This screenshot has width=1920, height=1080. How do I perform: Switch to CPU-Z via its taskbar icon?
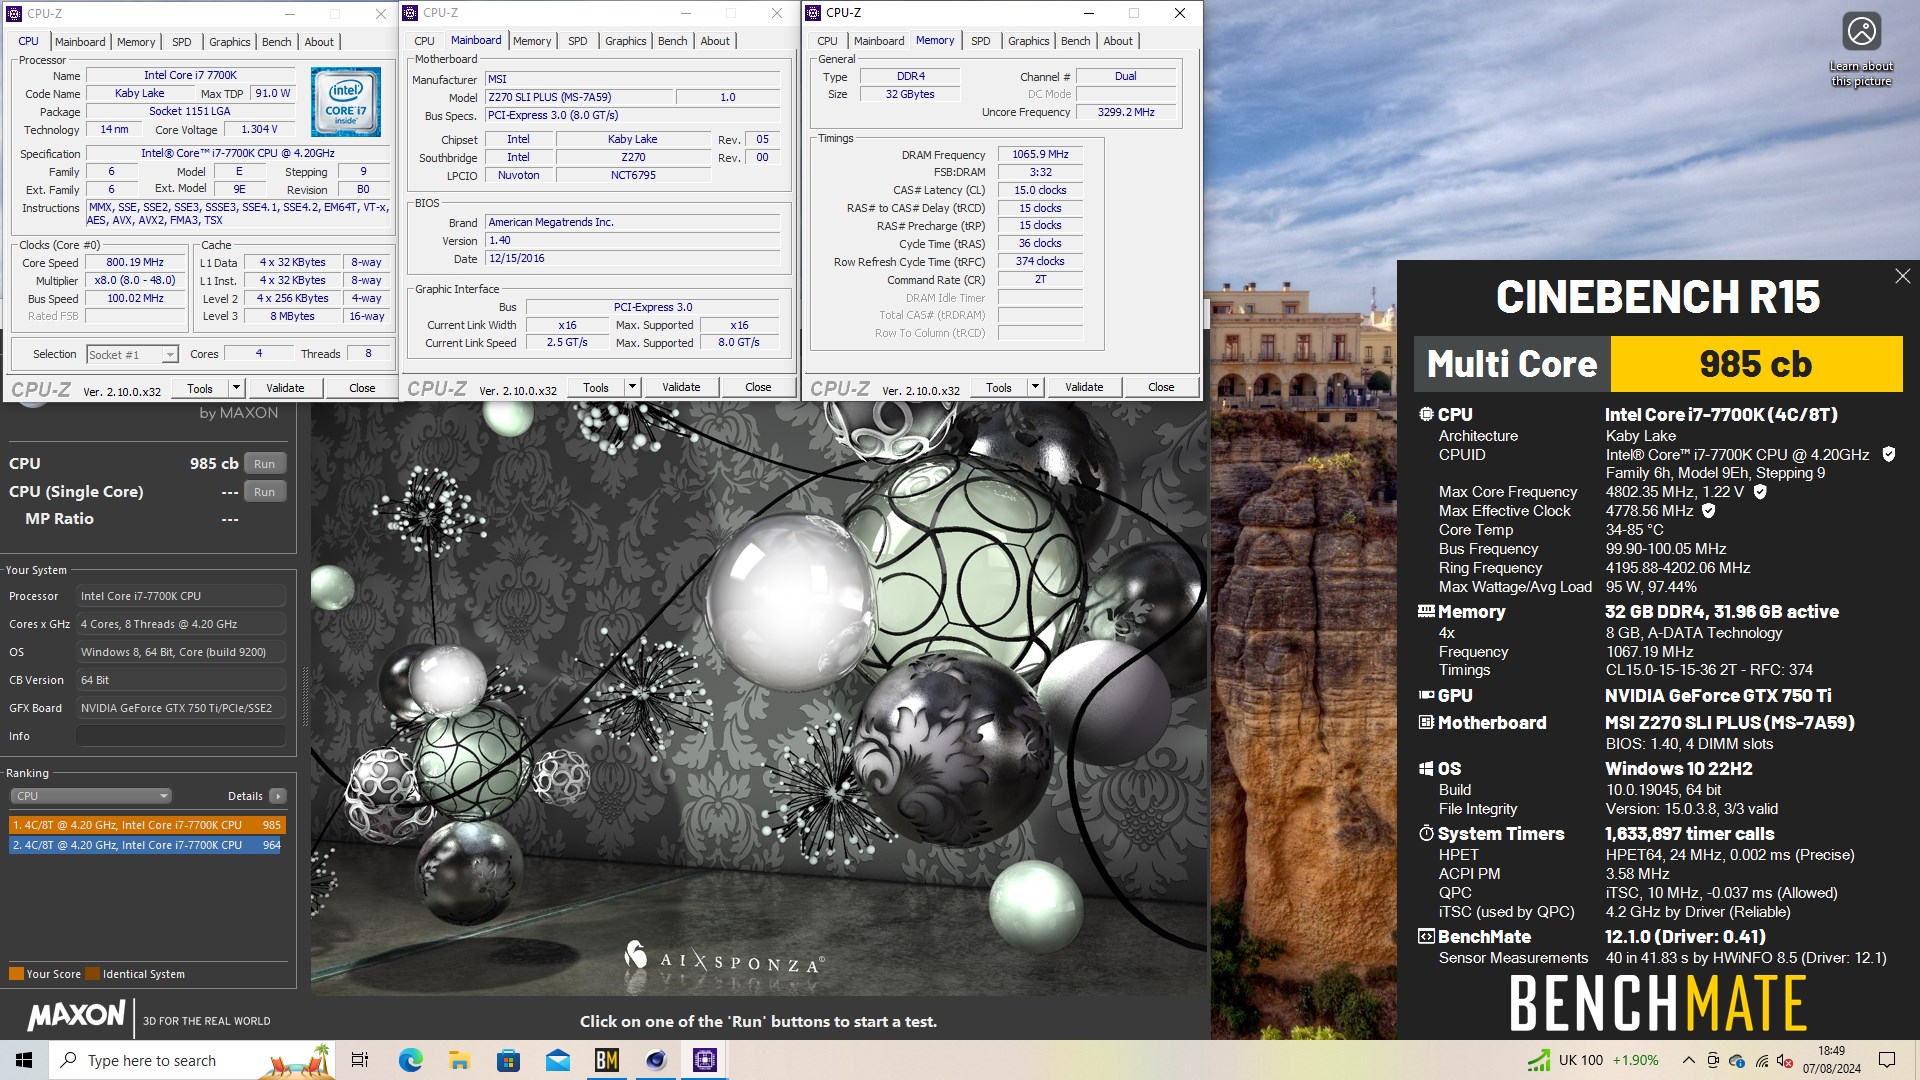tap(704, 1060)
